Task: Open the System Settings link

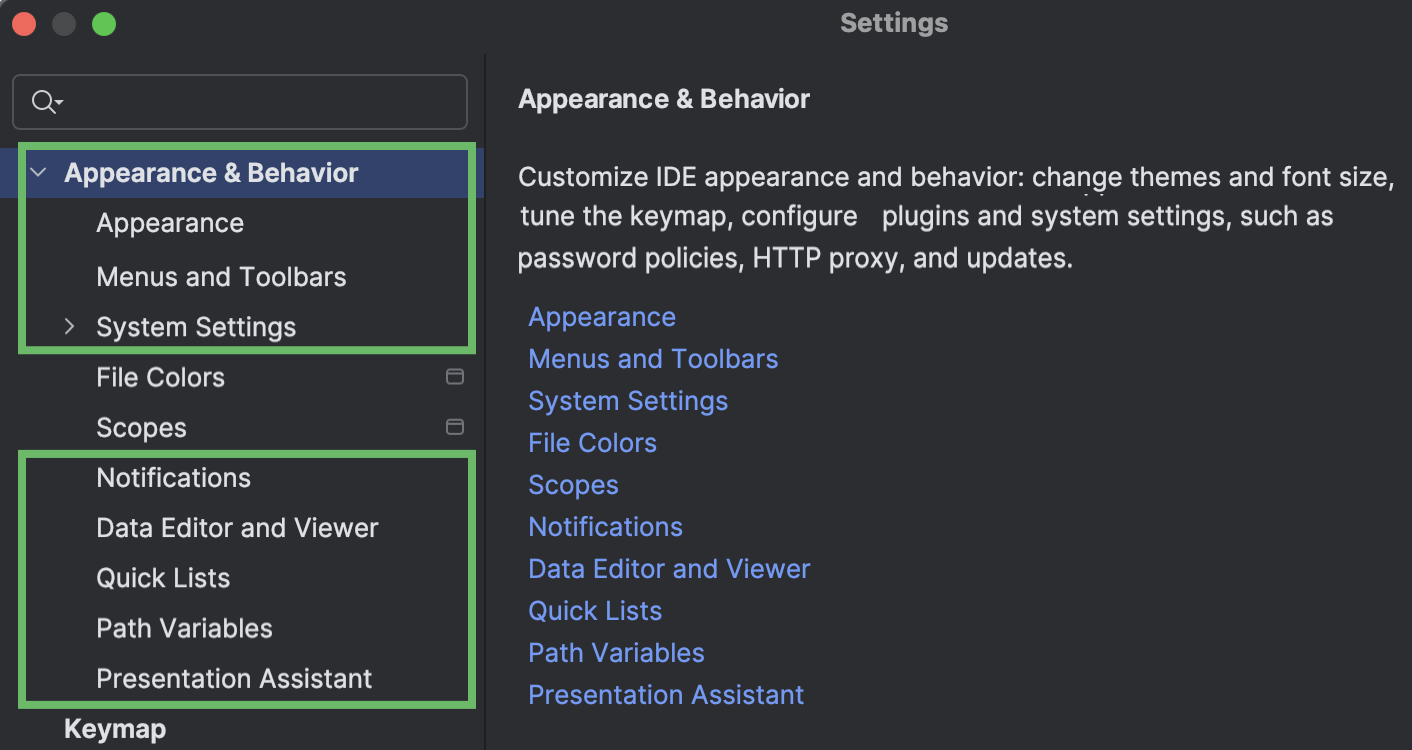Action: pos(627,400)
